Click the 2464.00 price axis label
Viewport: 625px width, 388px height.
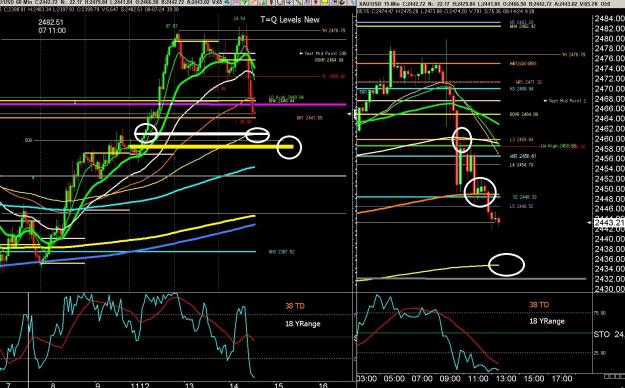point(609,118)
